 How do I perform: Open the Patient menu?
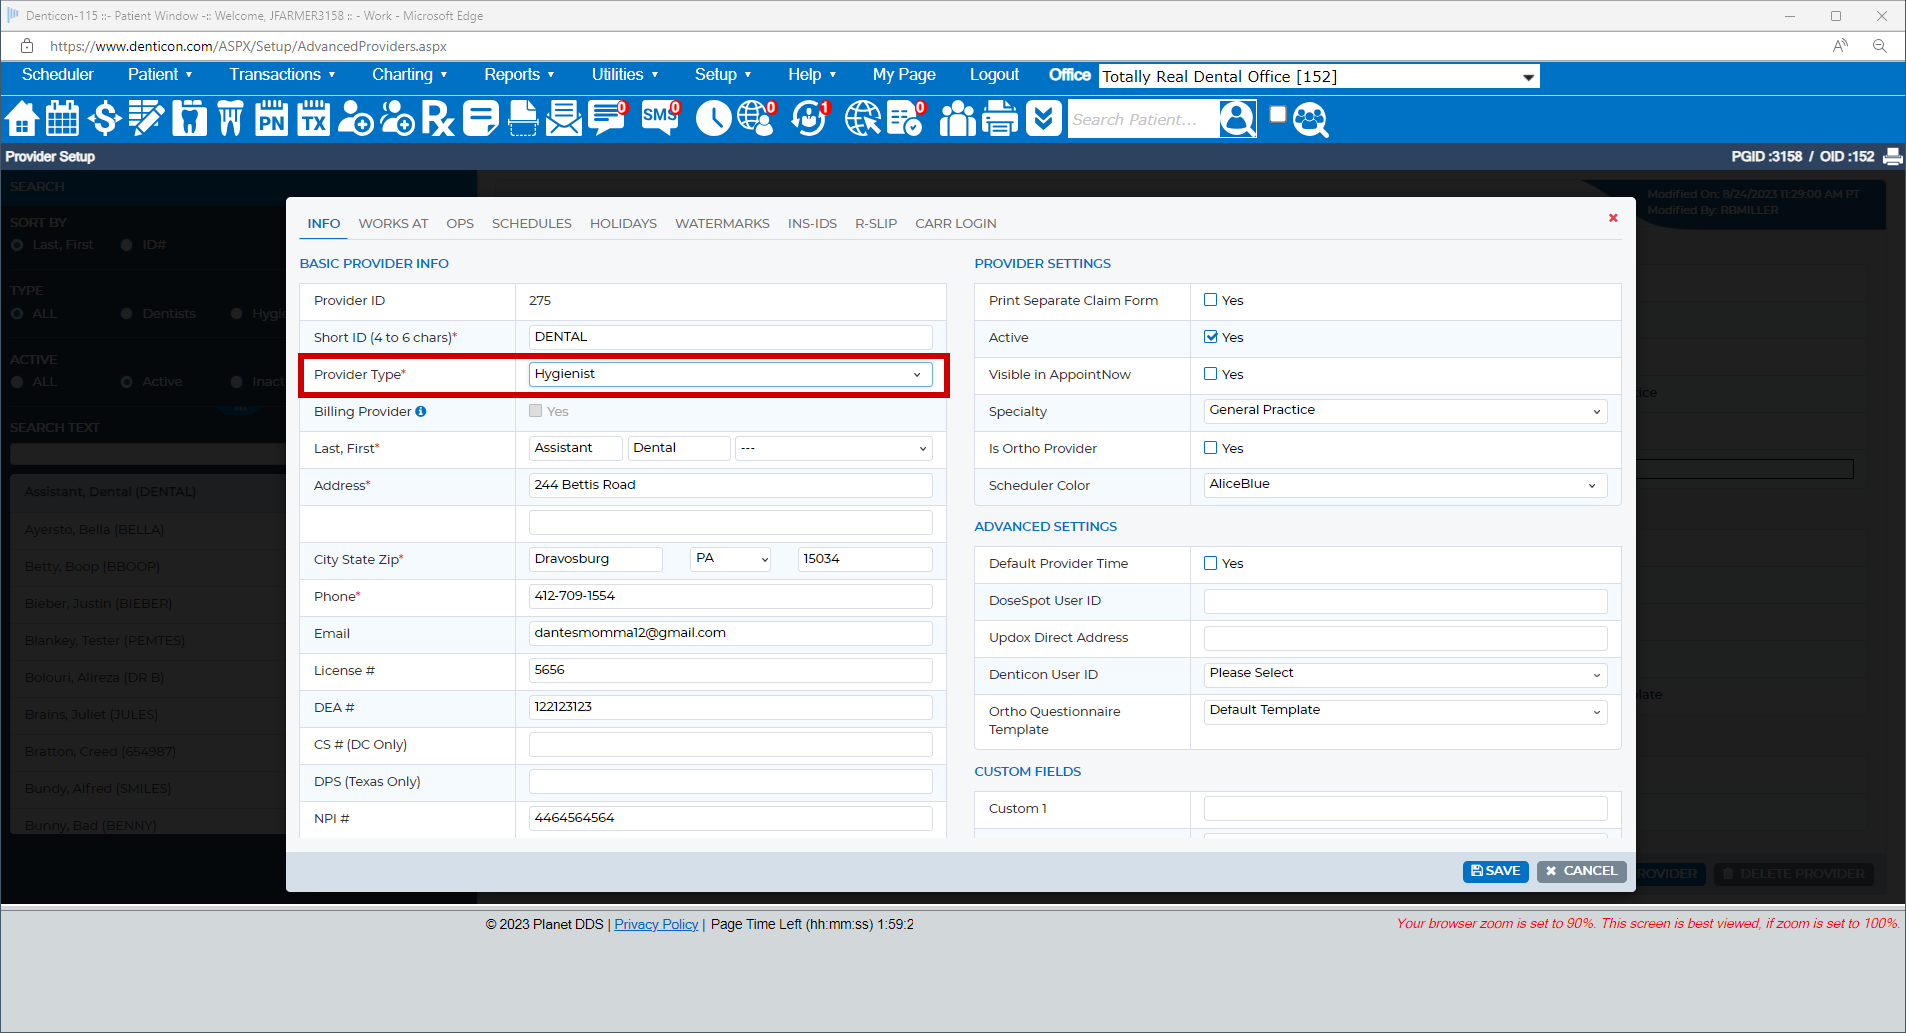click(x=160, y=74)
